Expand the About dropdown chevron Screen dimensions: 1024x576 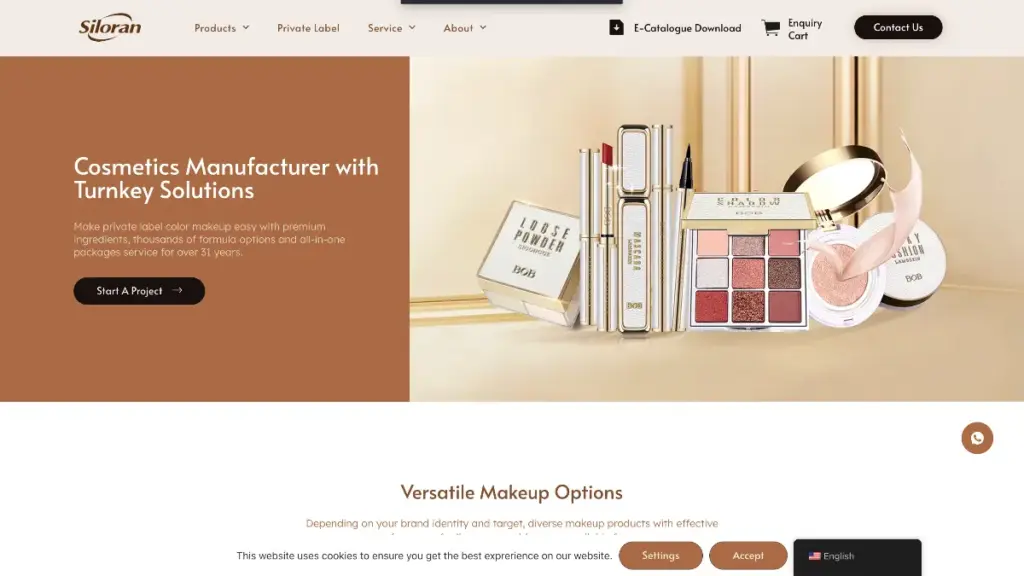pyautogui.click(x=483, y=27)
